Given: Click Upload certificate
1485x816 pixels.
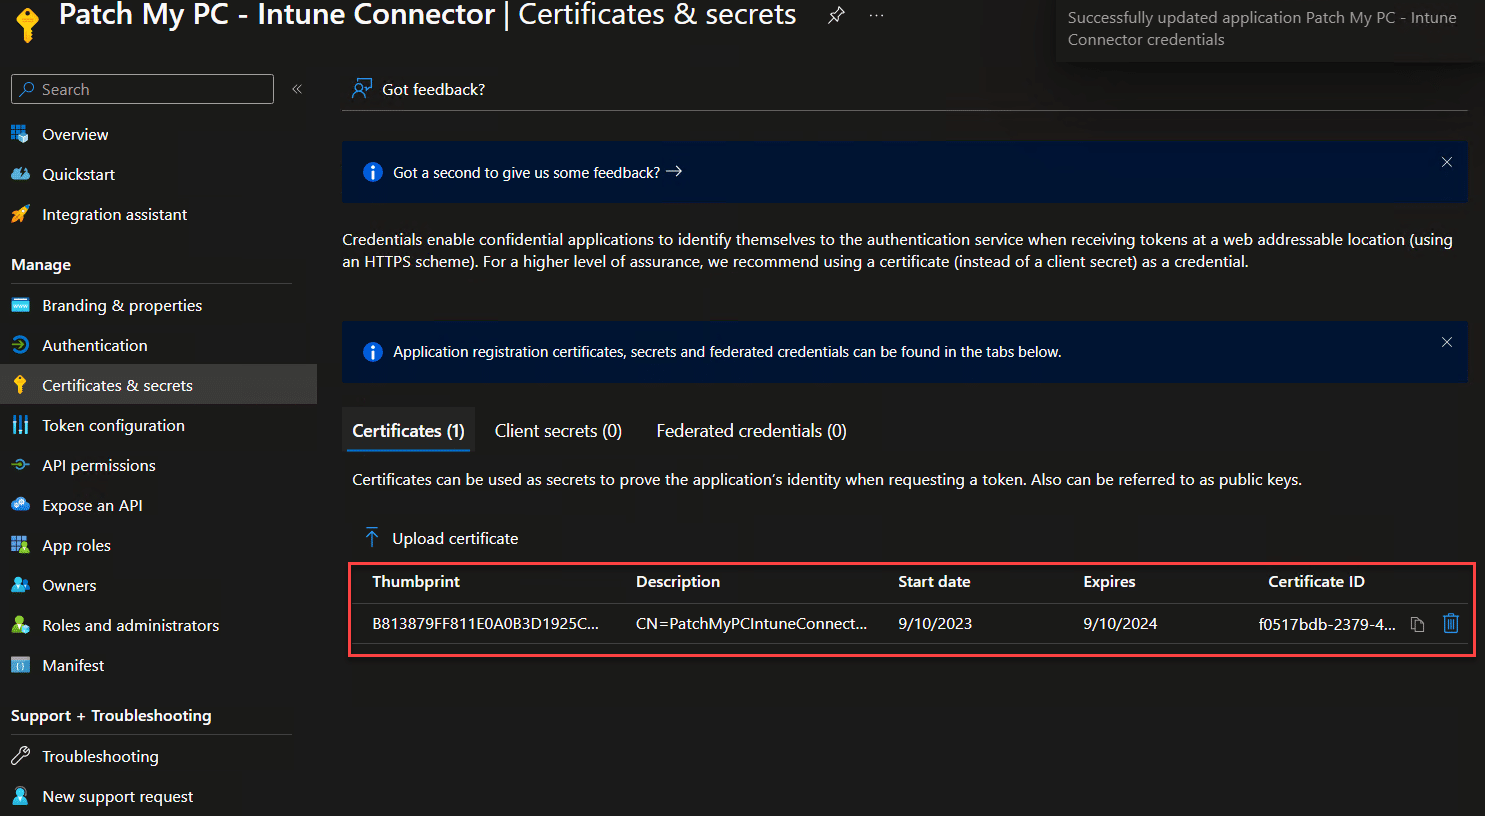Looking at the screenshot, I should (454, 538).
